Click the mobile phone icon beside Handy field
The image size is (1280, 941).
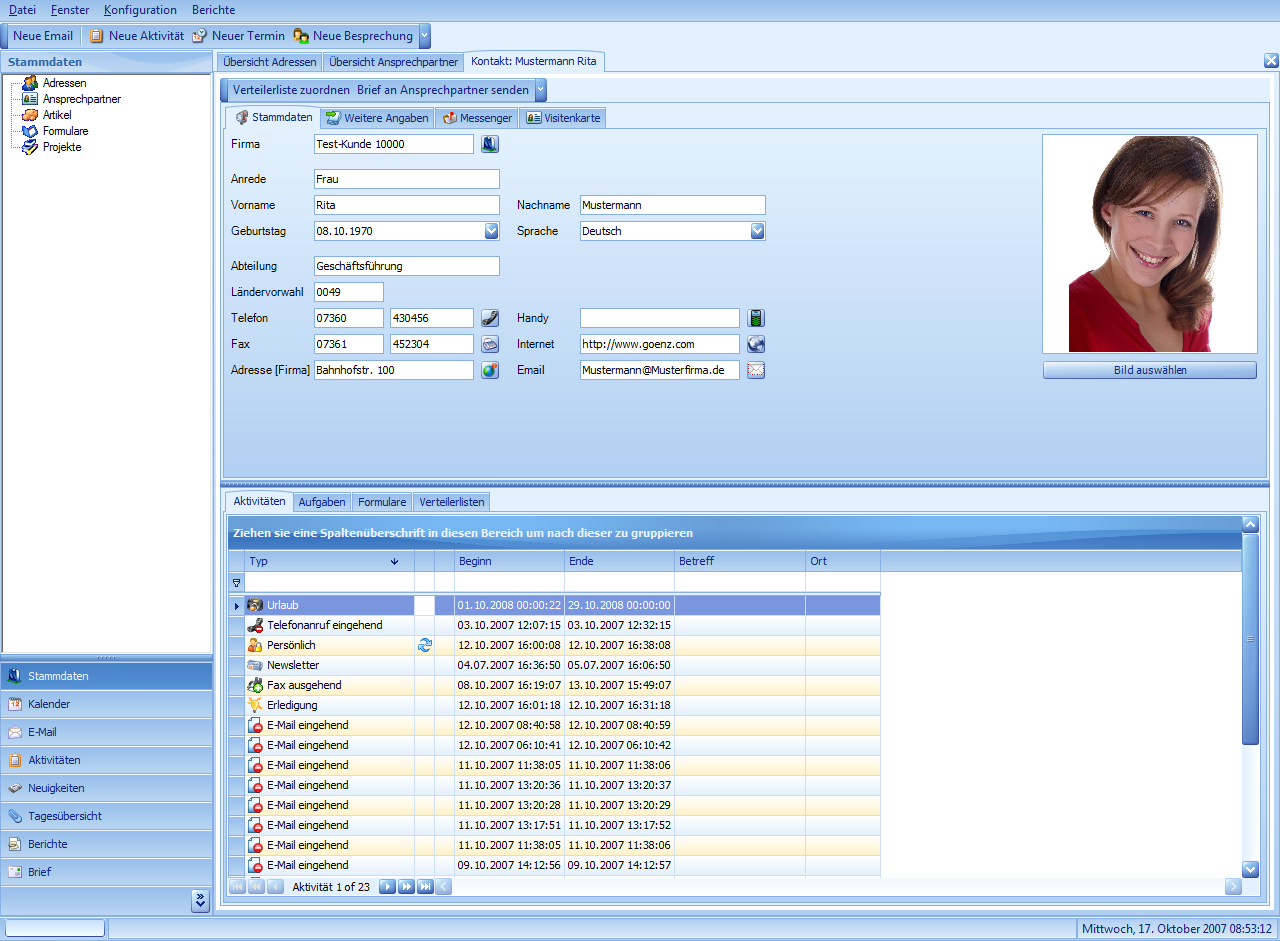click(x=756, y=318)
